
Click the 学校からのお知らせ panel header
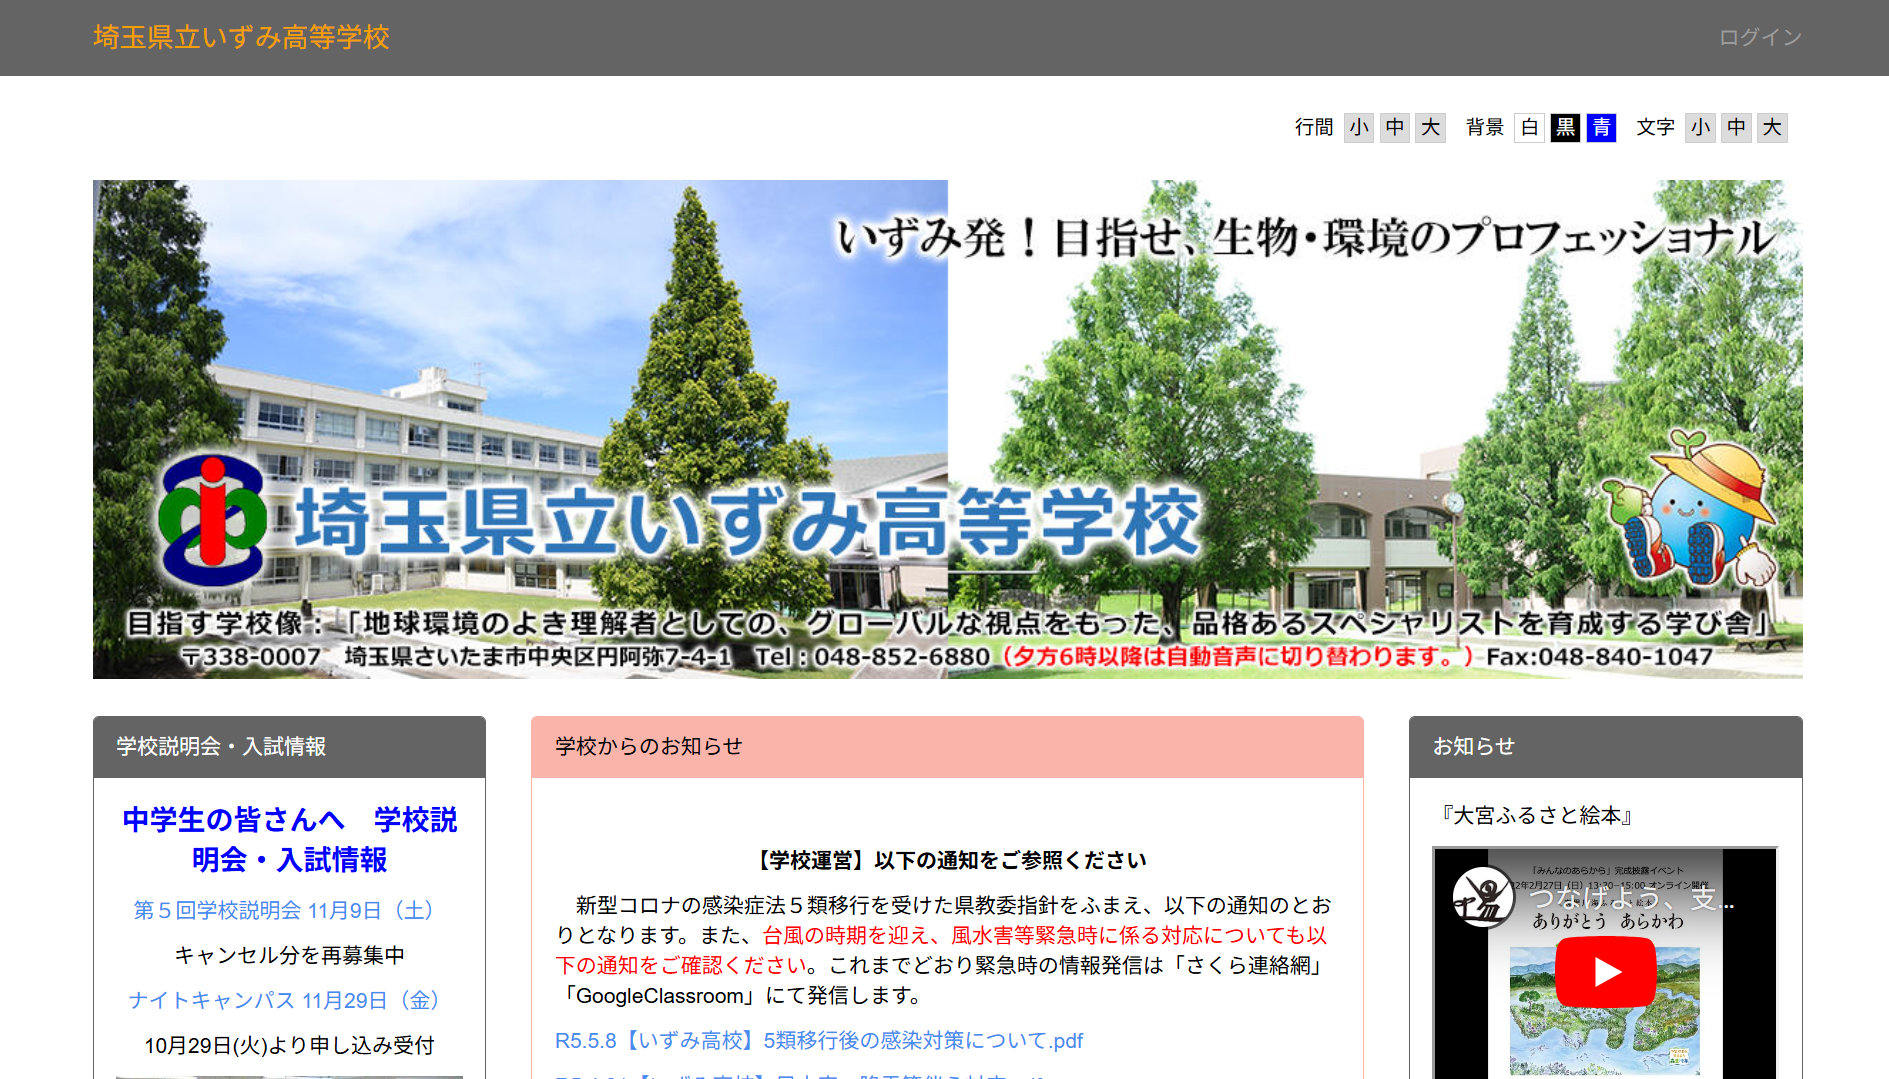(947, 747)
